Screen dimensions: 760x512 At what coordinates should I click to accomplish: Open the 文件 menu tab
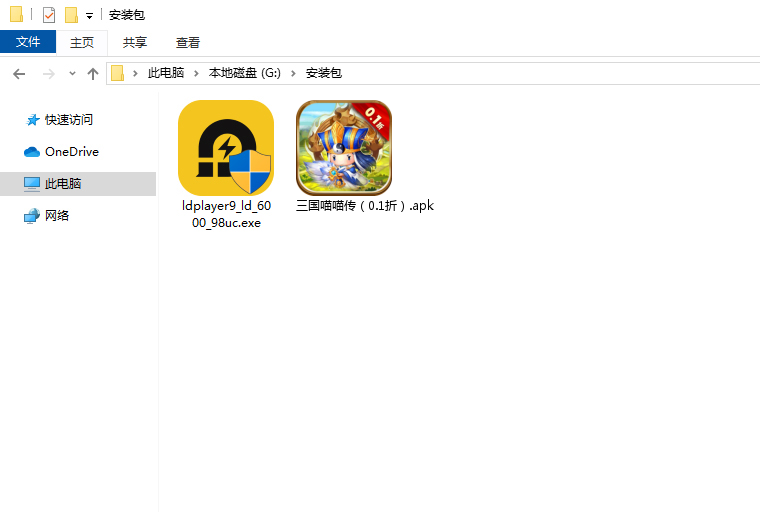[x=28, y=42]
